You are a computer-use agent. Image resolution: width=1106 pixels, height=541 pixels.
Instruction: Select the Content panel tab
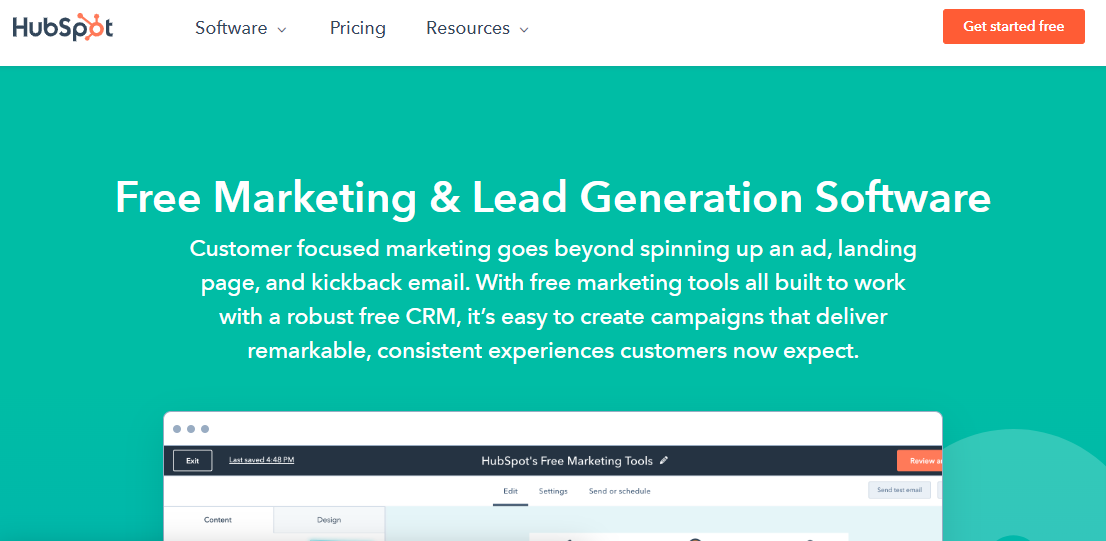[217, 520]
